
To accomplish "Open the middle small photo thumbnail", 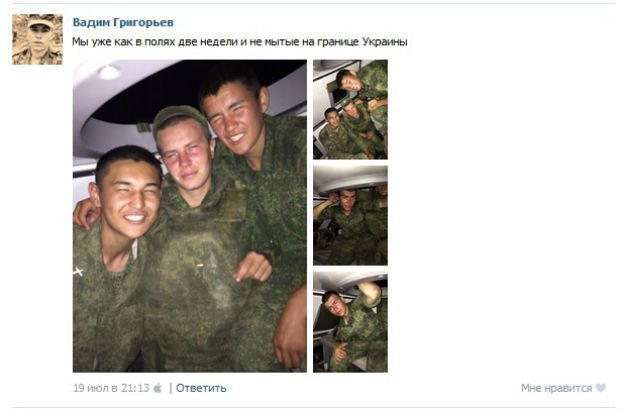I will pos(350,215).
